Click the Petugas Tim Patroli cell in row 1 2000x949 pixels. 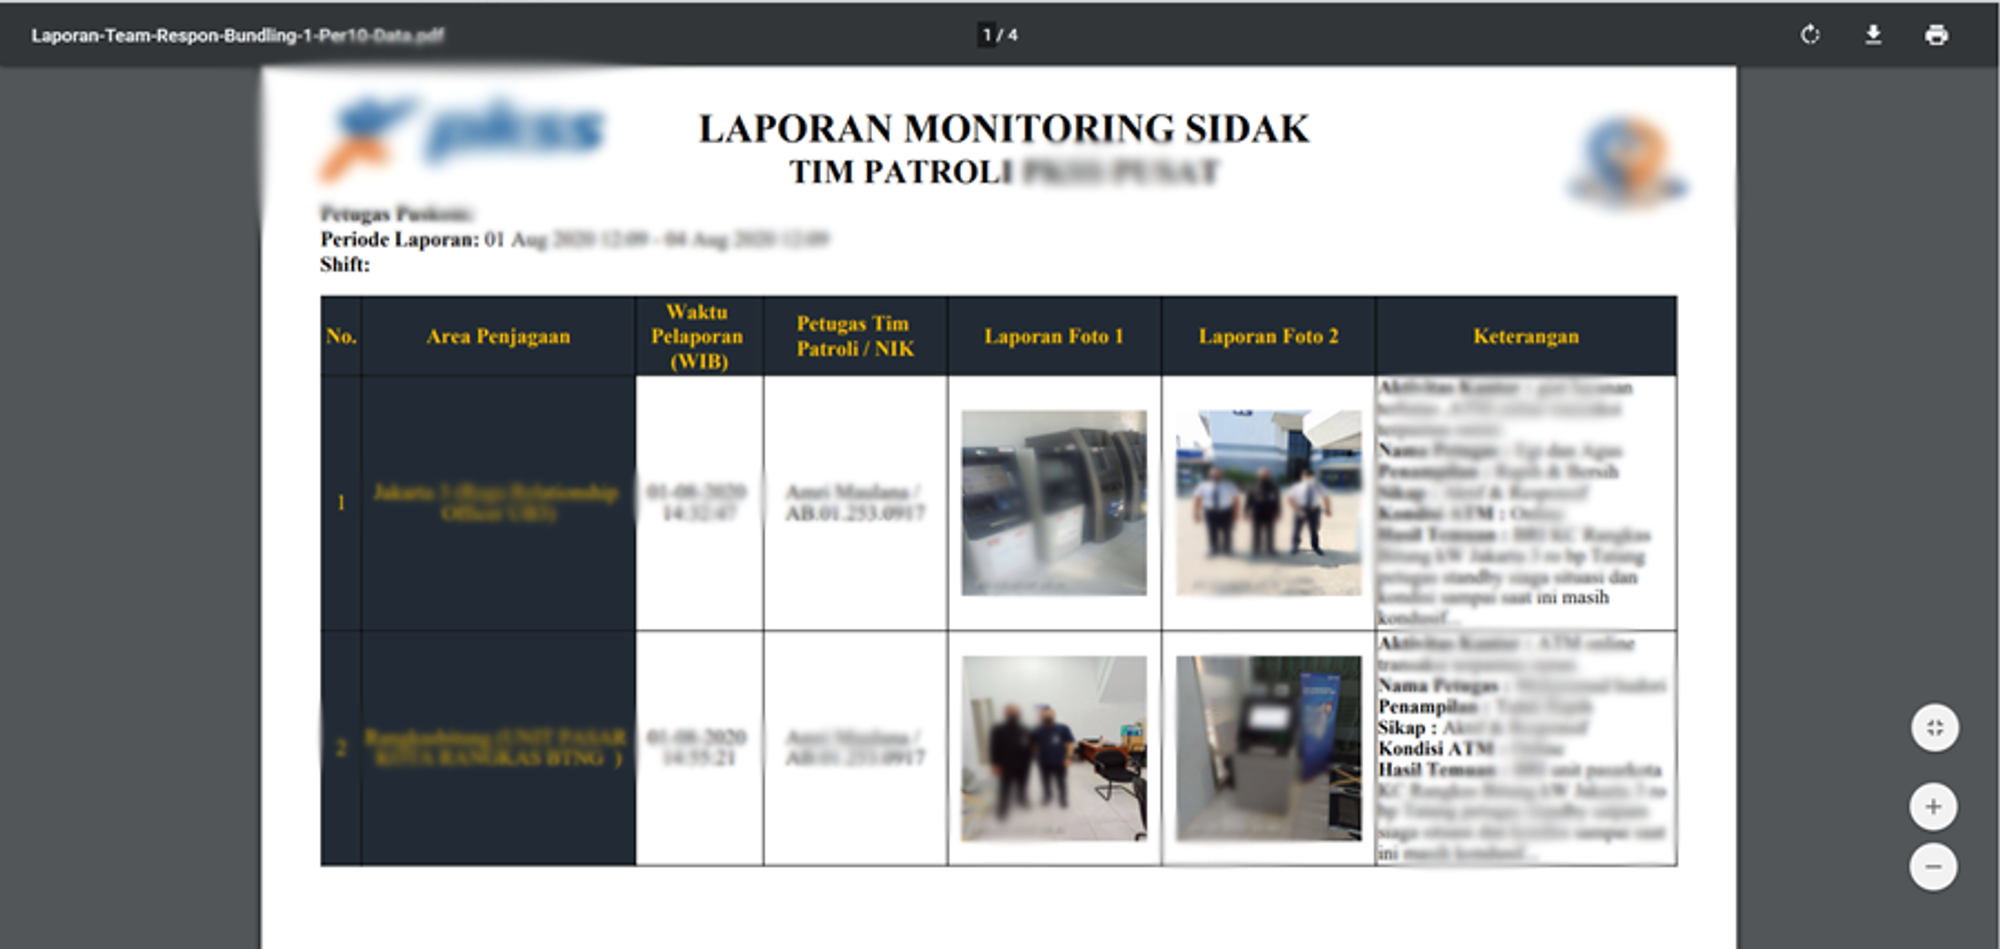click(855, 503)
